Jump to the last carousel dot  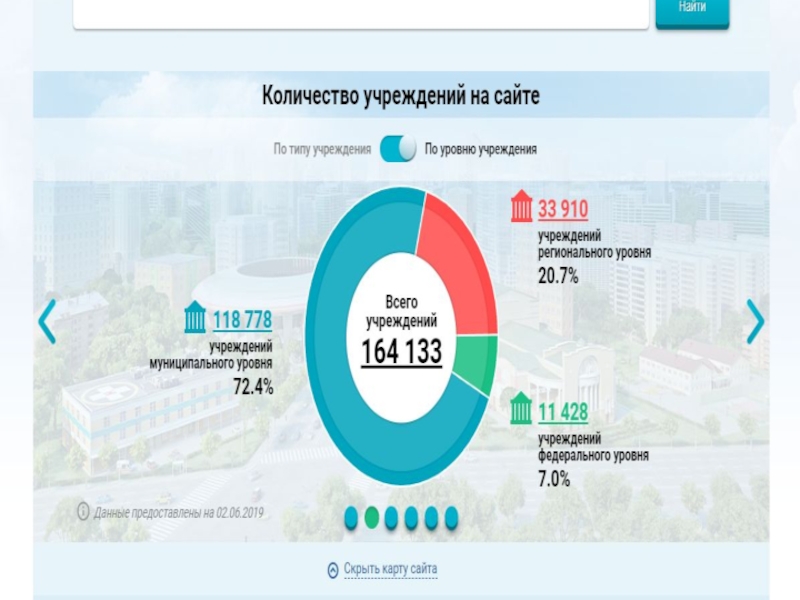(x=451, y=517)
